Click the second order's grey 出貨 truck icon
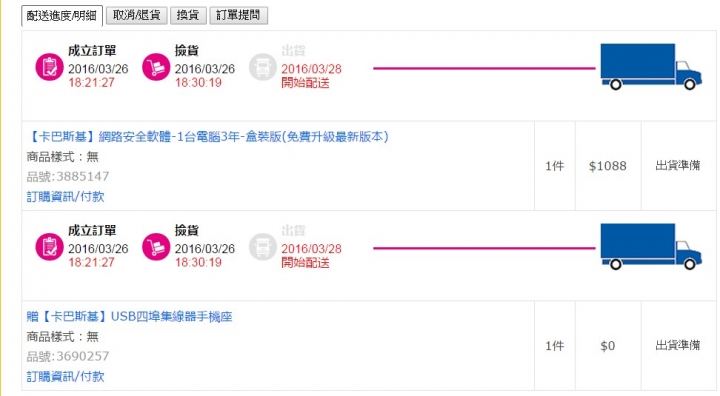This screenshot has height=396, width=720. 262,247
